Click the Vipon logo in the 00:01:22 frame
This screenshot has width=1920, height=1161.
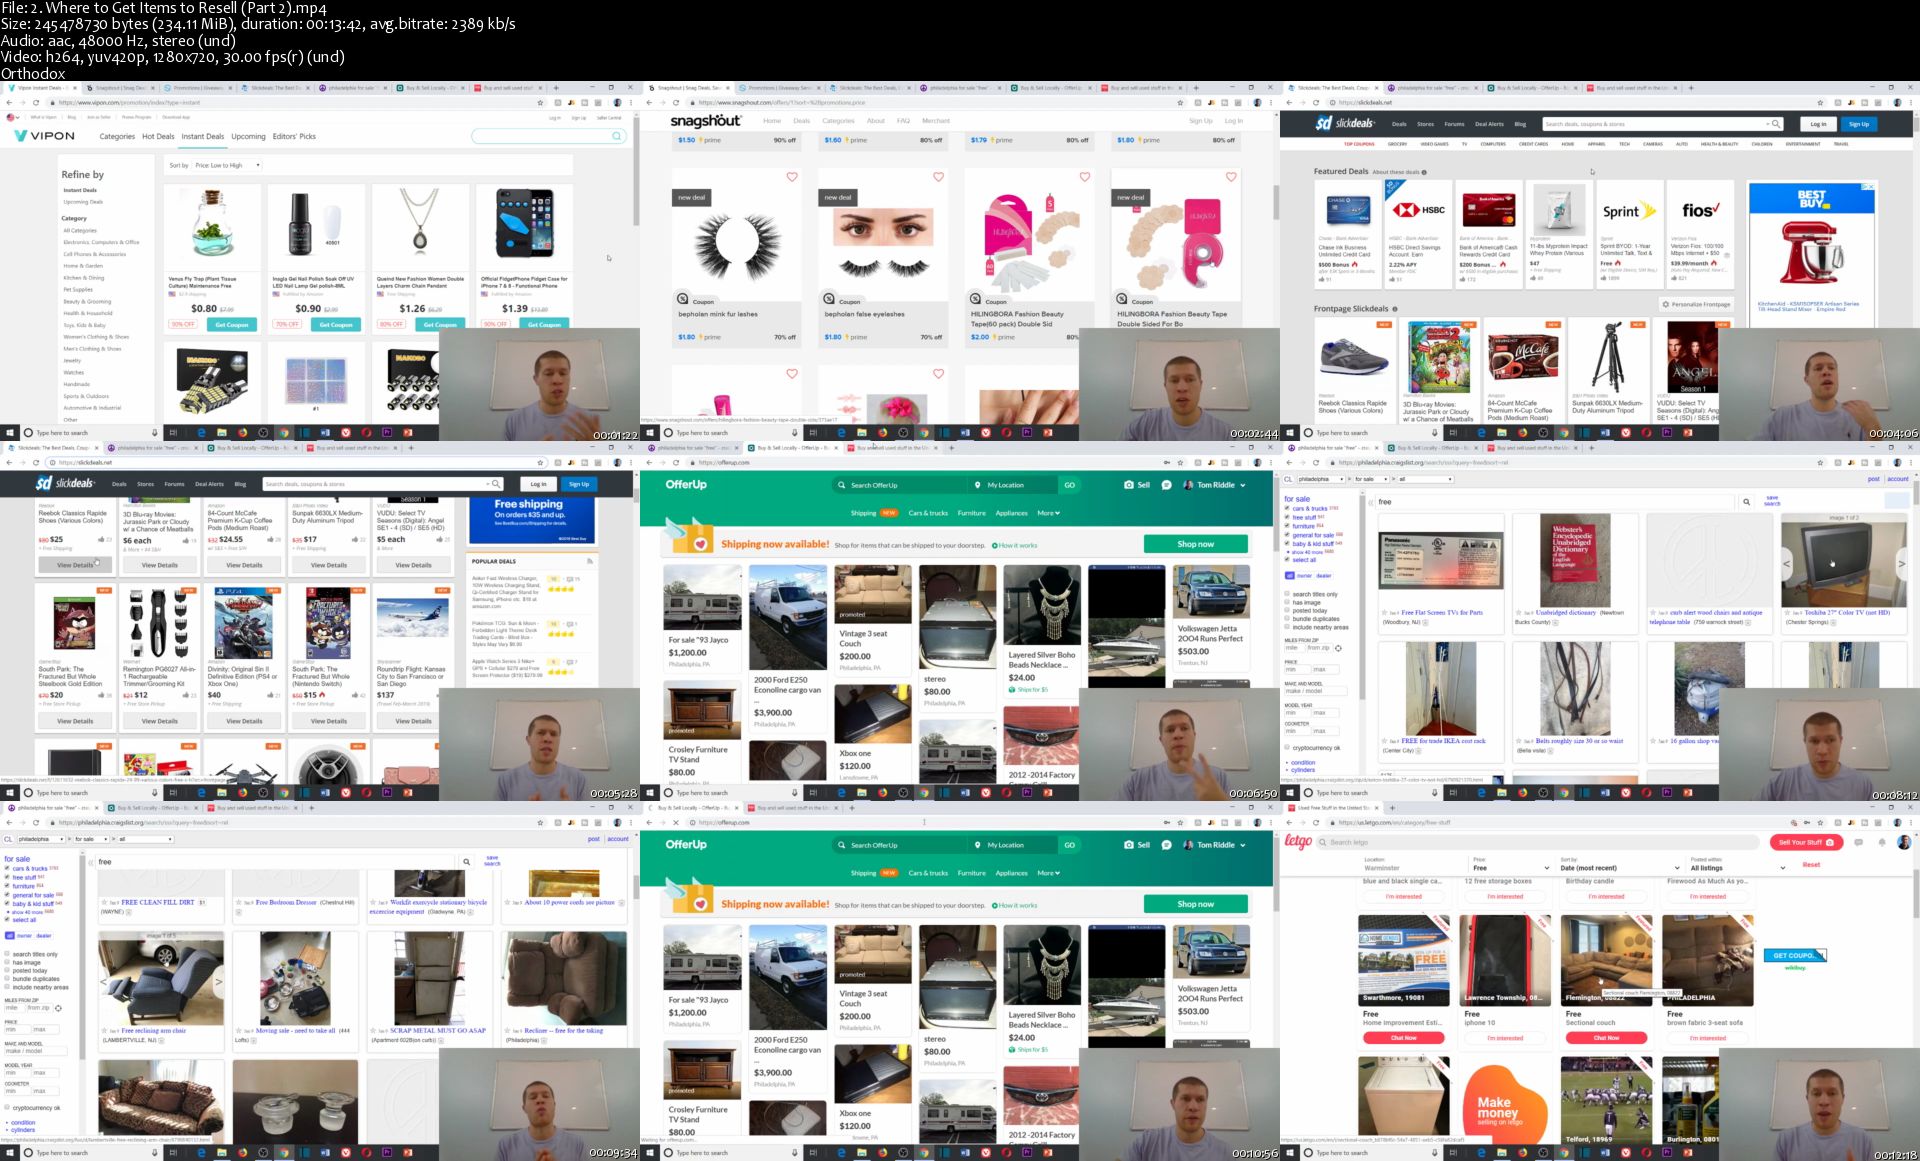pos(45,135)
